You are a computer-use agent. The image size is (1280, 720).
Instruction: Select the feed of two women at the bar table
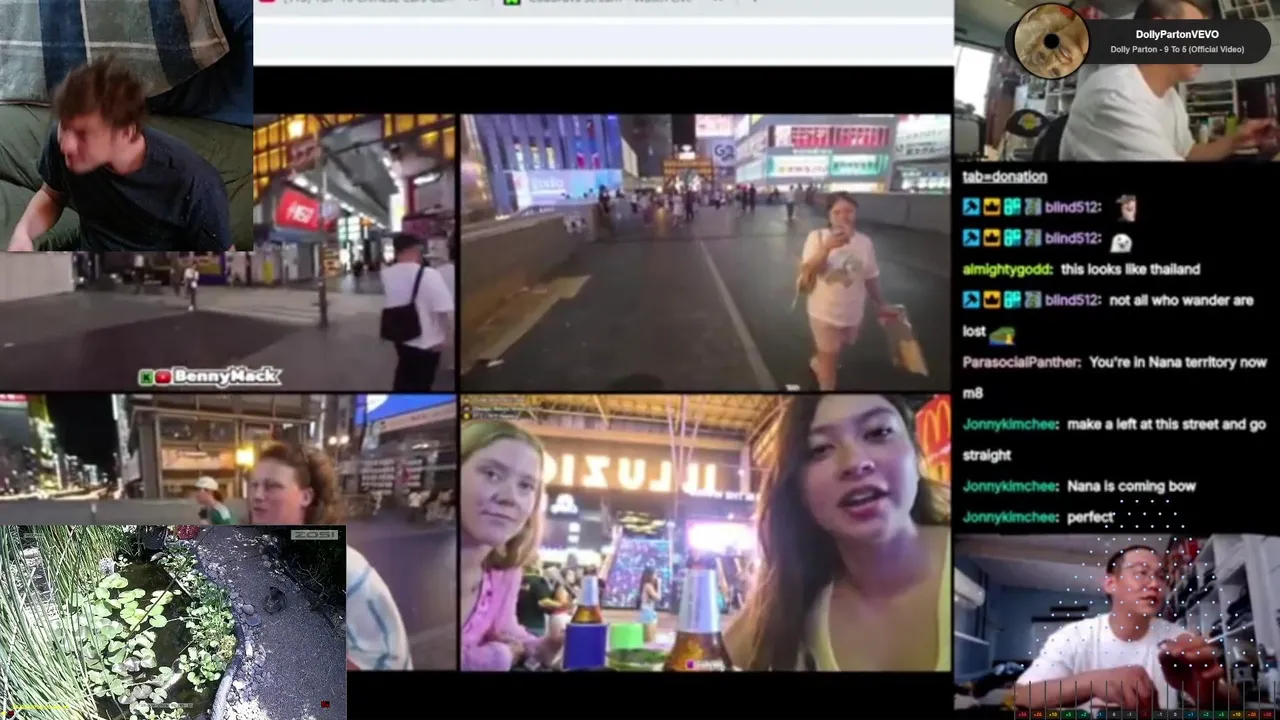pos(706,532)
